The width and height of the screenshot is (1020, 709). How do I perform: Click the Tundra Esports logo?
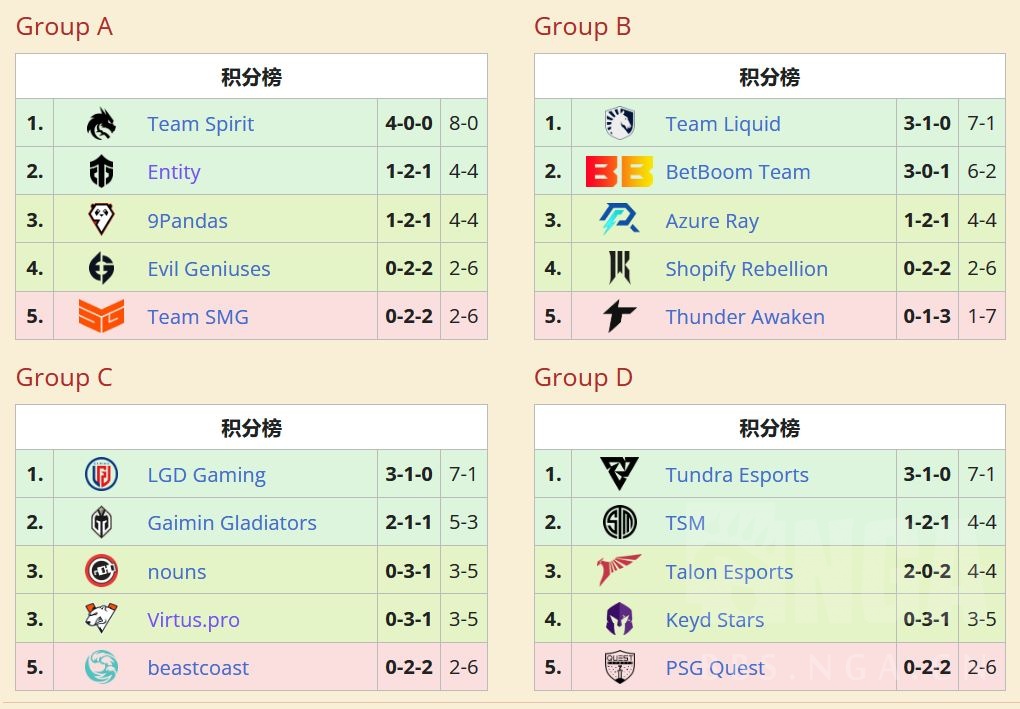(x=619, y=475)
